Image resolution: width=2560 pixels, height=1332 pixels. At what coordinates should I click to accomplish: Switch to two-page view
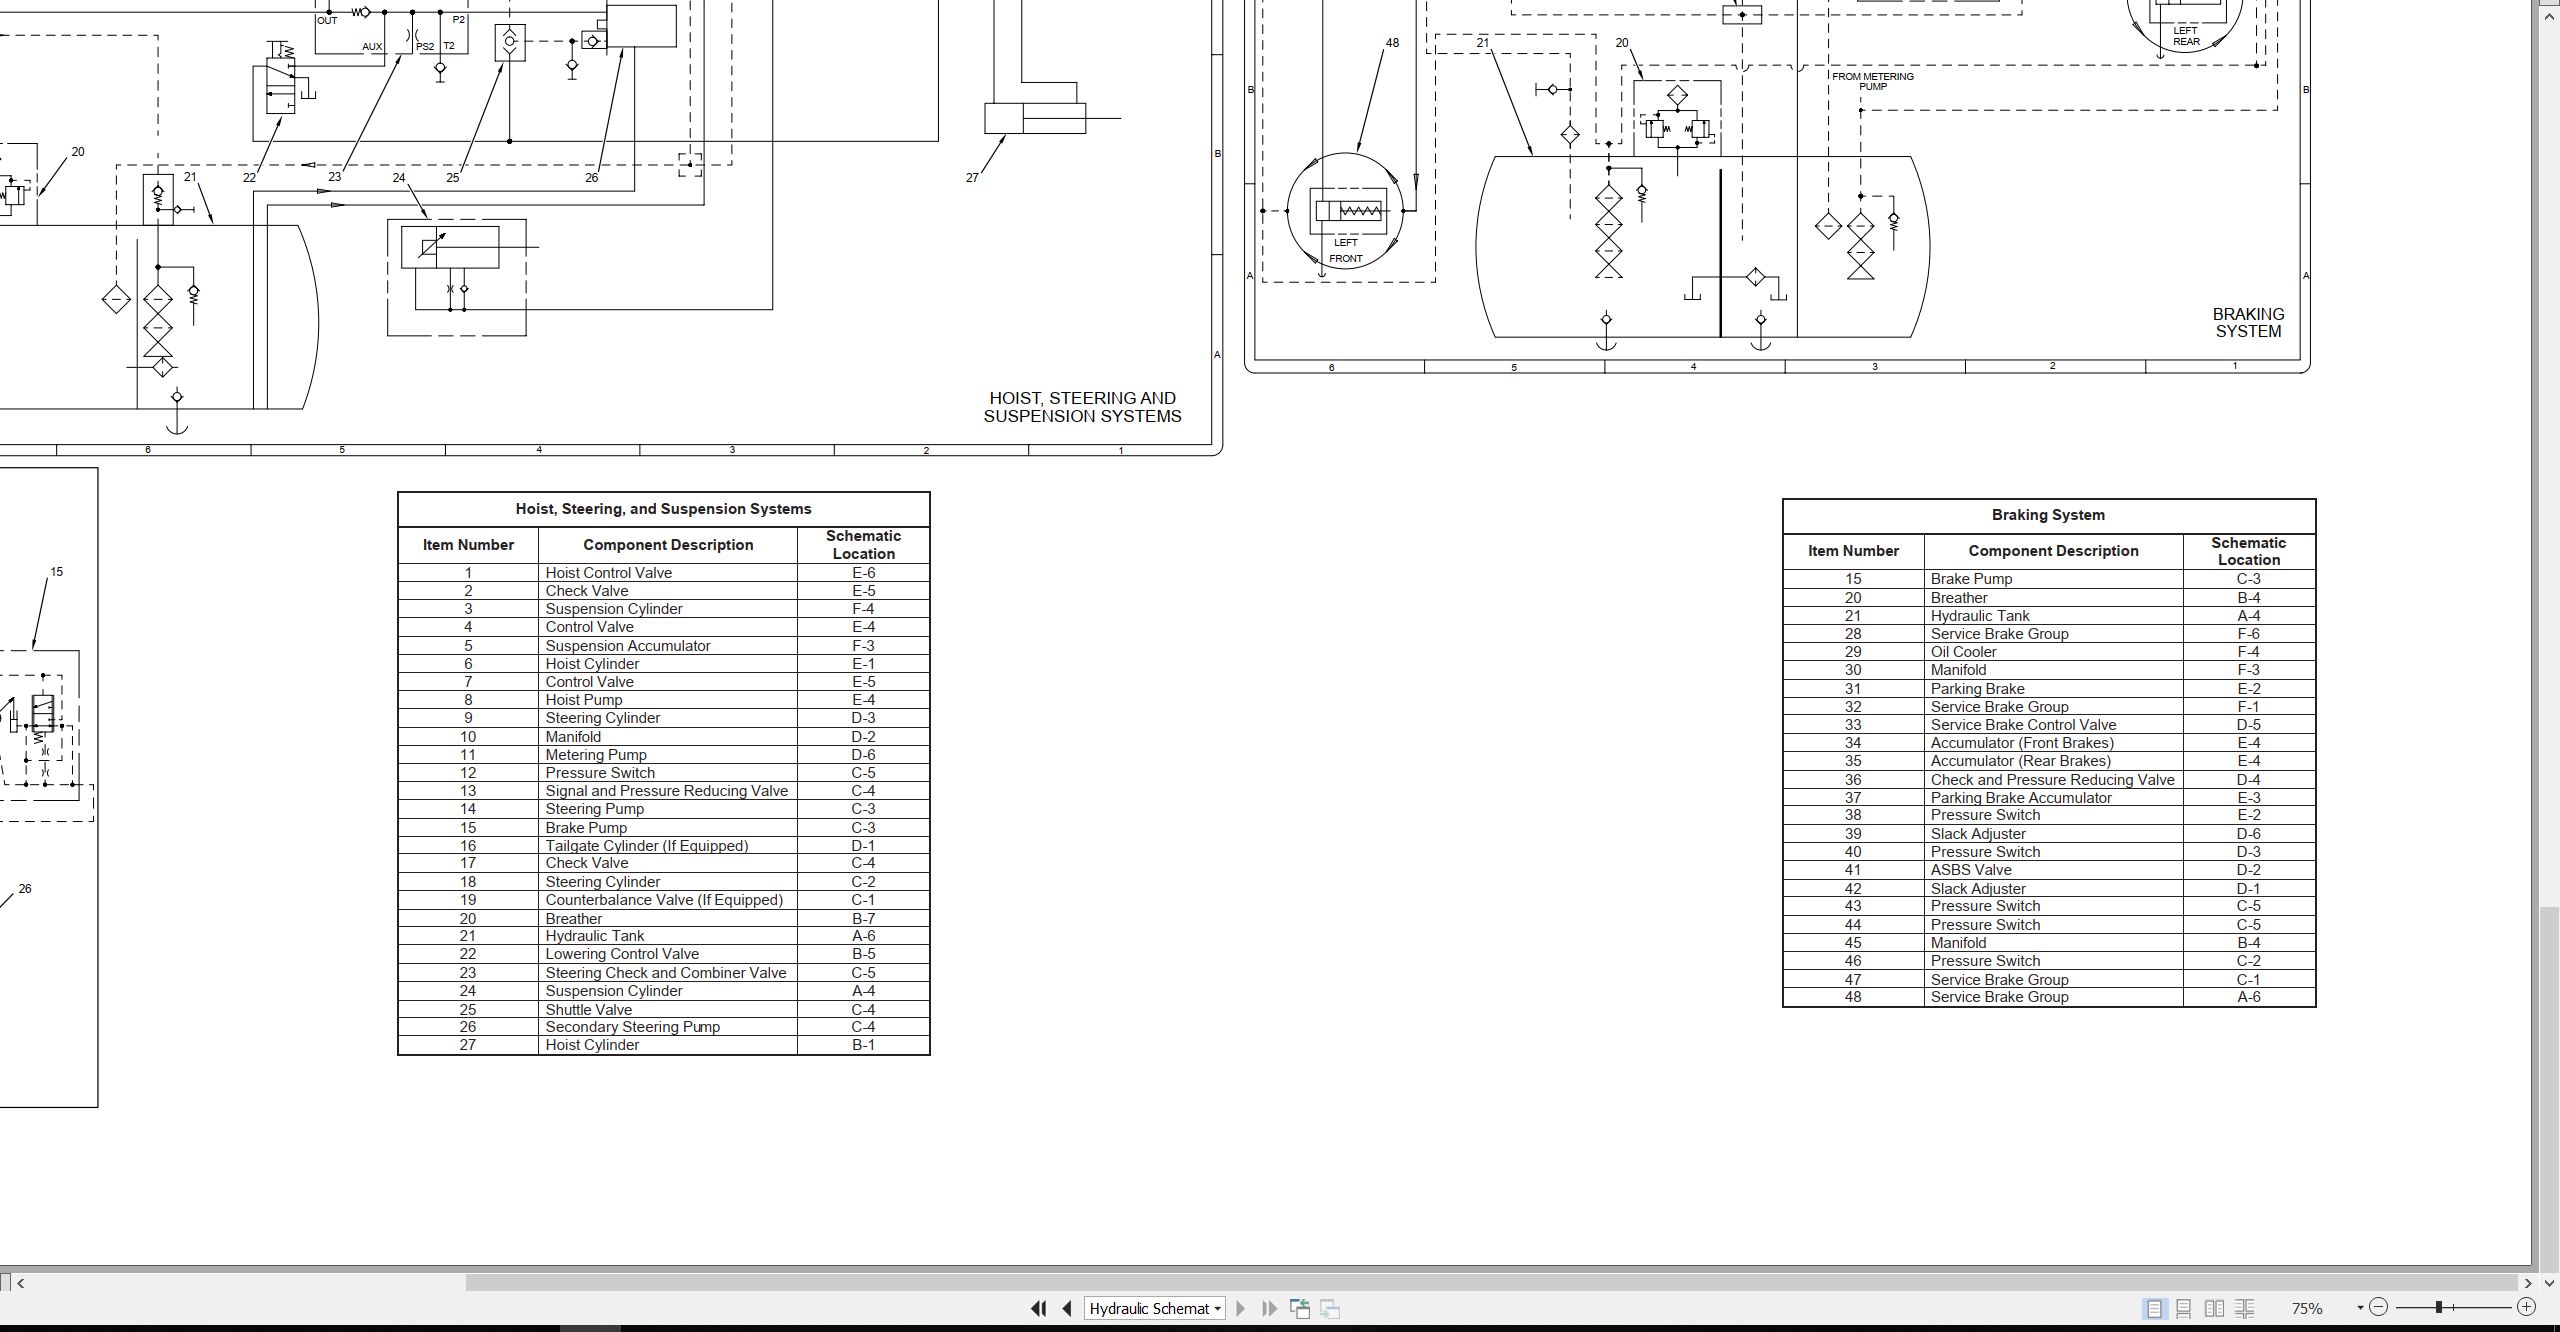[x=2215, y=1308]
